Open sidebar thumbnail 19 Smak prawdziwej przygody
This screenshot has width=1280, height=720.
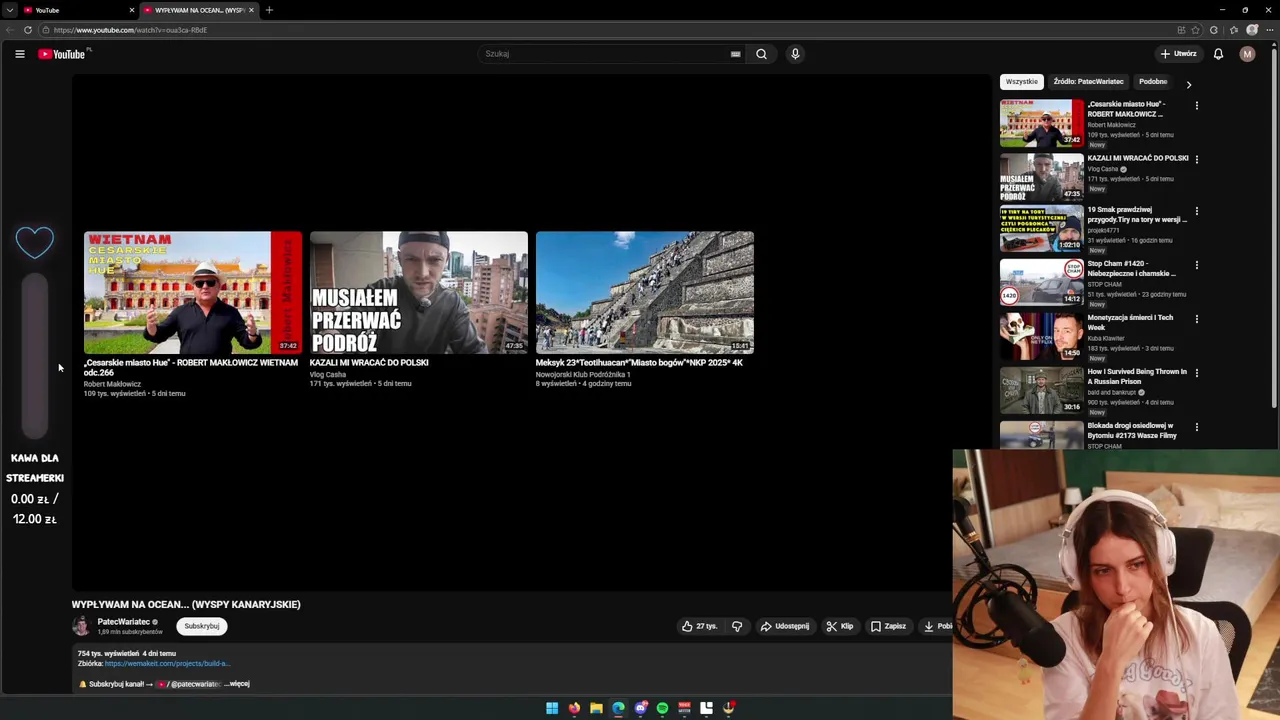pos(1042,229)
